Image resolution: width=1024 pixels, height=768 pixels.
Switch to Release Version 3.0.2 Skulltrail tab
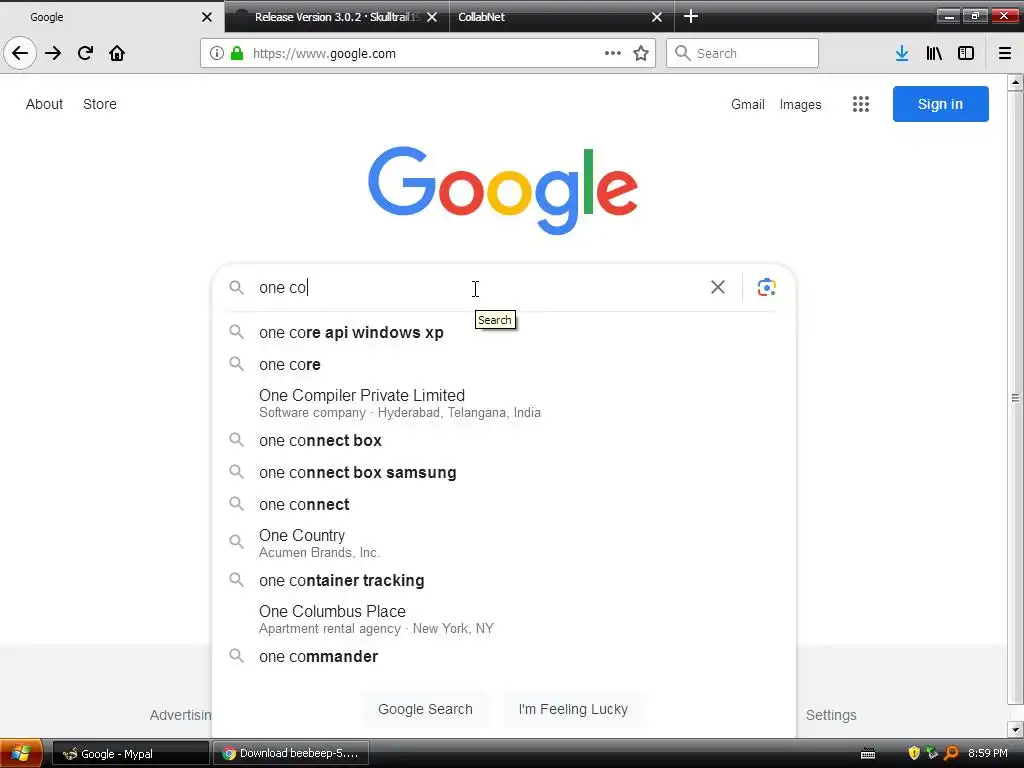click(x=337, y=17)
